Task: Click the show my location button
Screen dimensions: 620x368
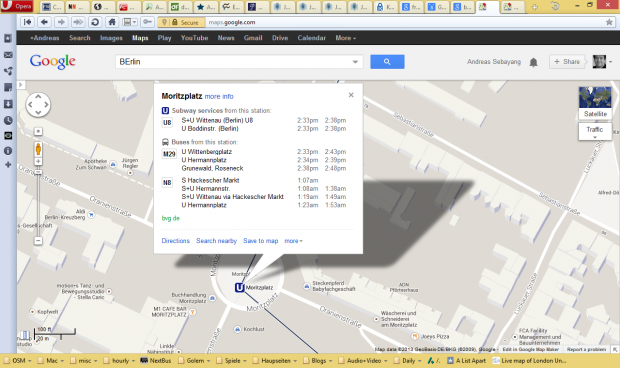Action: [x=38, y=131]
